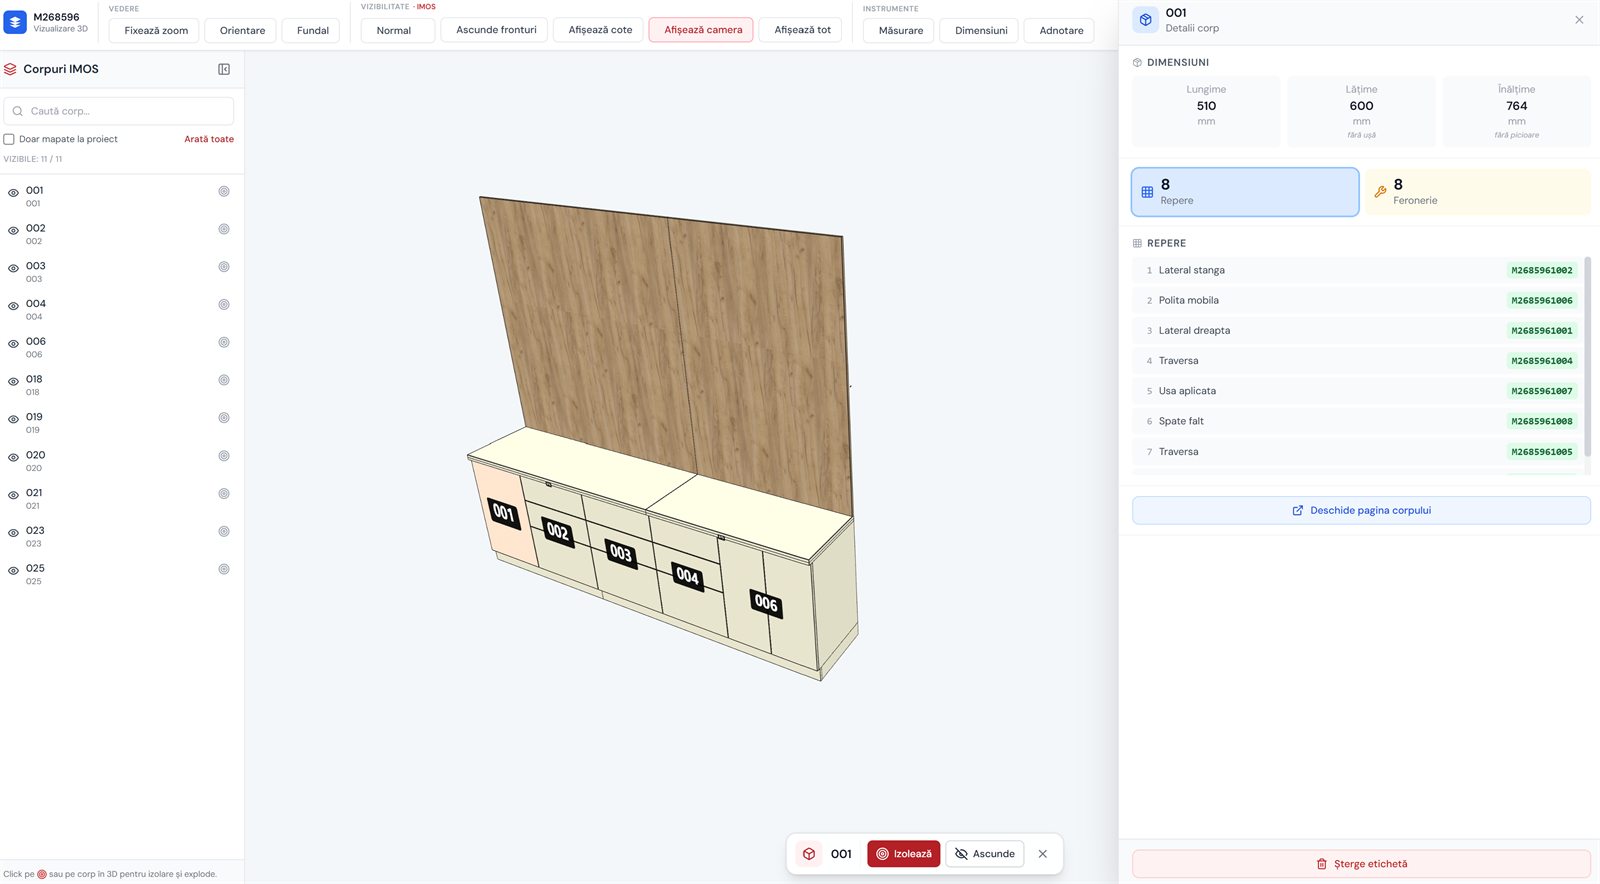Image resolution: width=1600 pixels, height=884 pixels.
Task: Switch to the 8 Feronerie tab
Action: tap(1478, 192)
